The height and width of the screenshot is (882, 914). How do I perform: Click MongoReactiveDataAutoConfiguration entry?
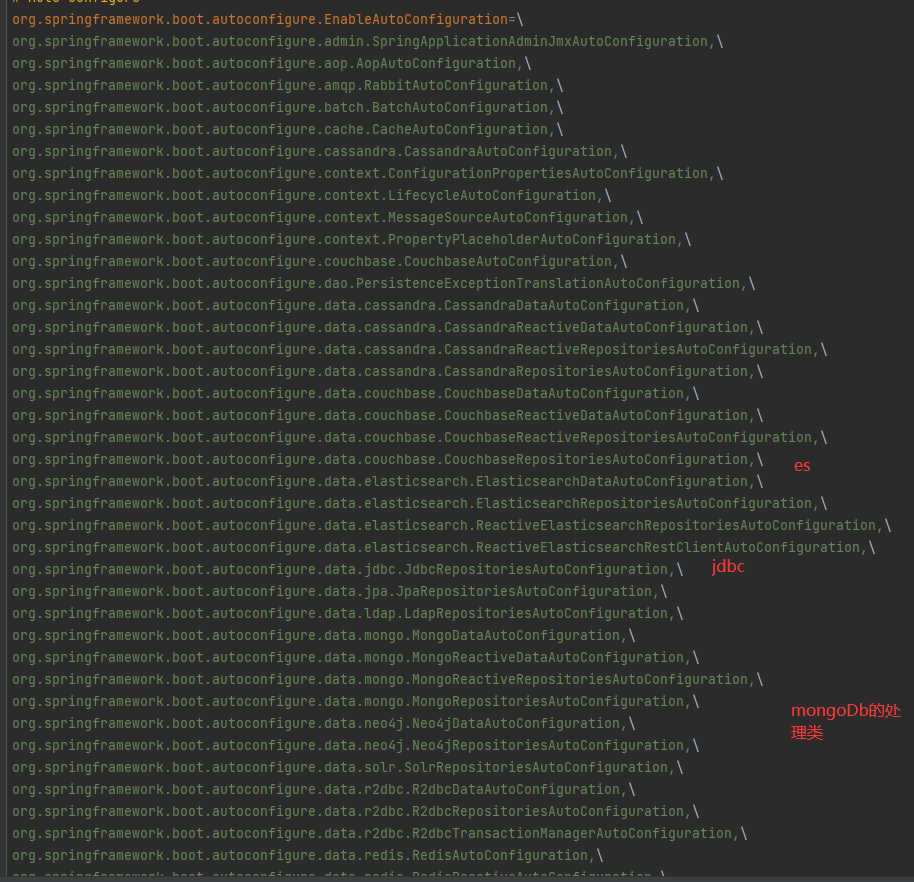[356, 658]
